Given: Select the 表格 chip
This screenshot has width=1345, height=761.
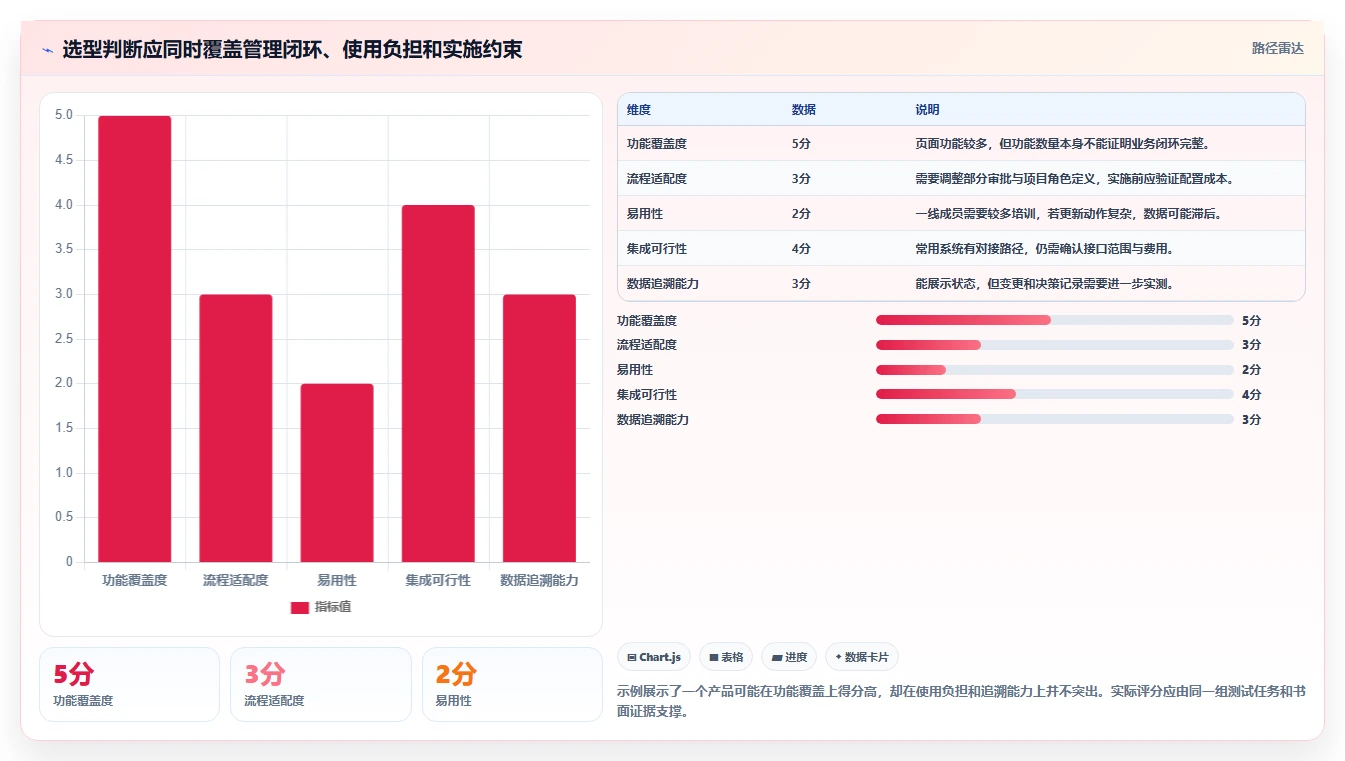Looking at the screenshot, I should pyautogui.click(x=726, y=657).
